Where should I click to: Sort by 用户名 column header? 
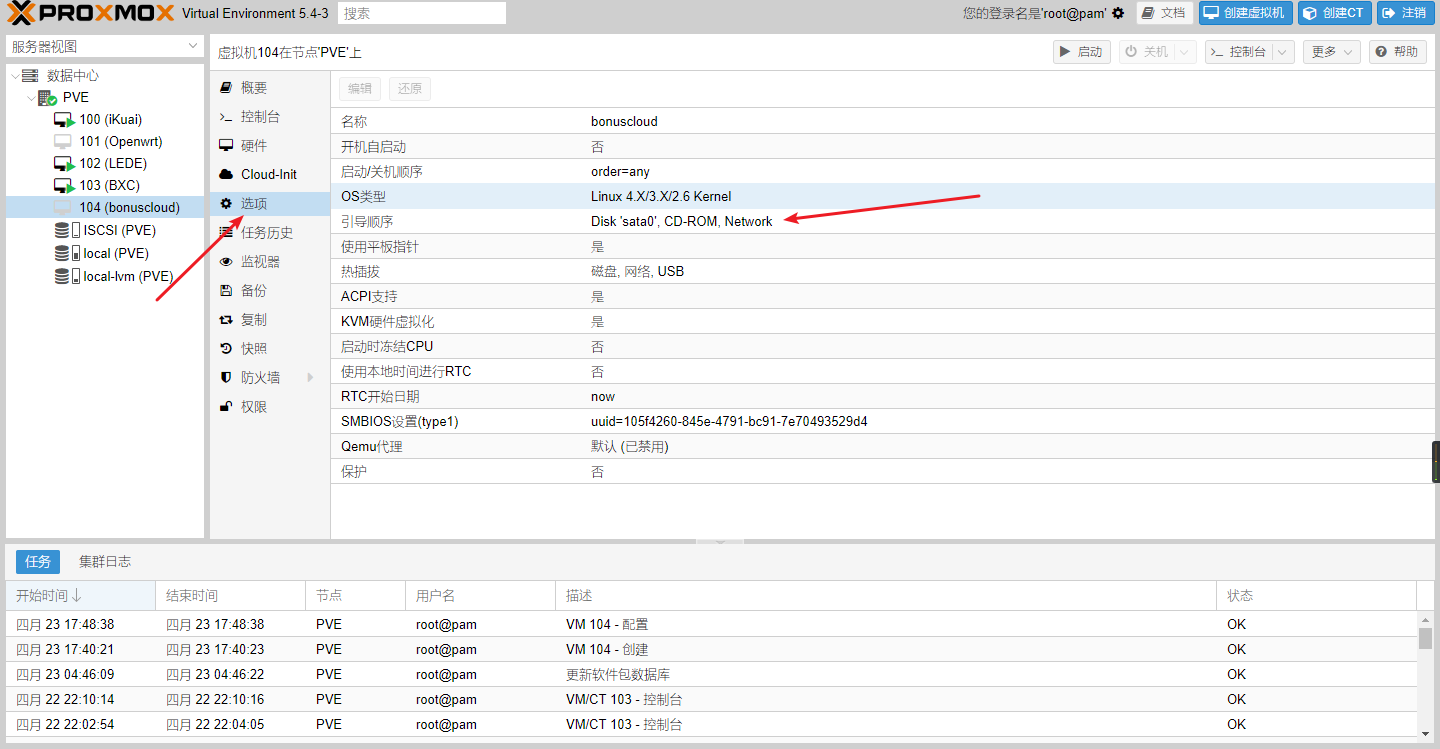(x=480, y=596)
